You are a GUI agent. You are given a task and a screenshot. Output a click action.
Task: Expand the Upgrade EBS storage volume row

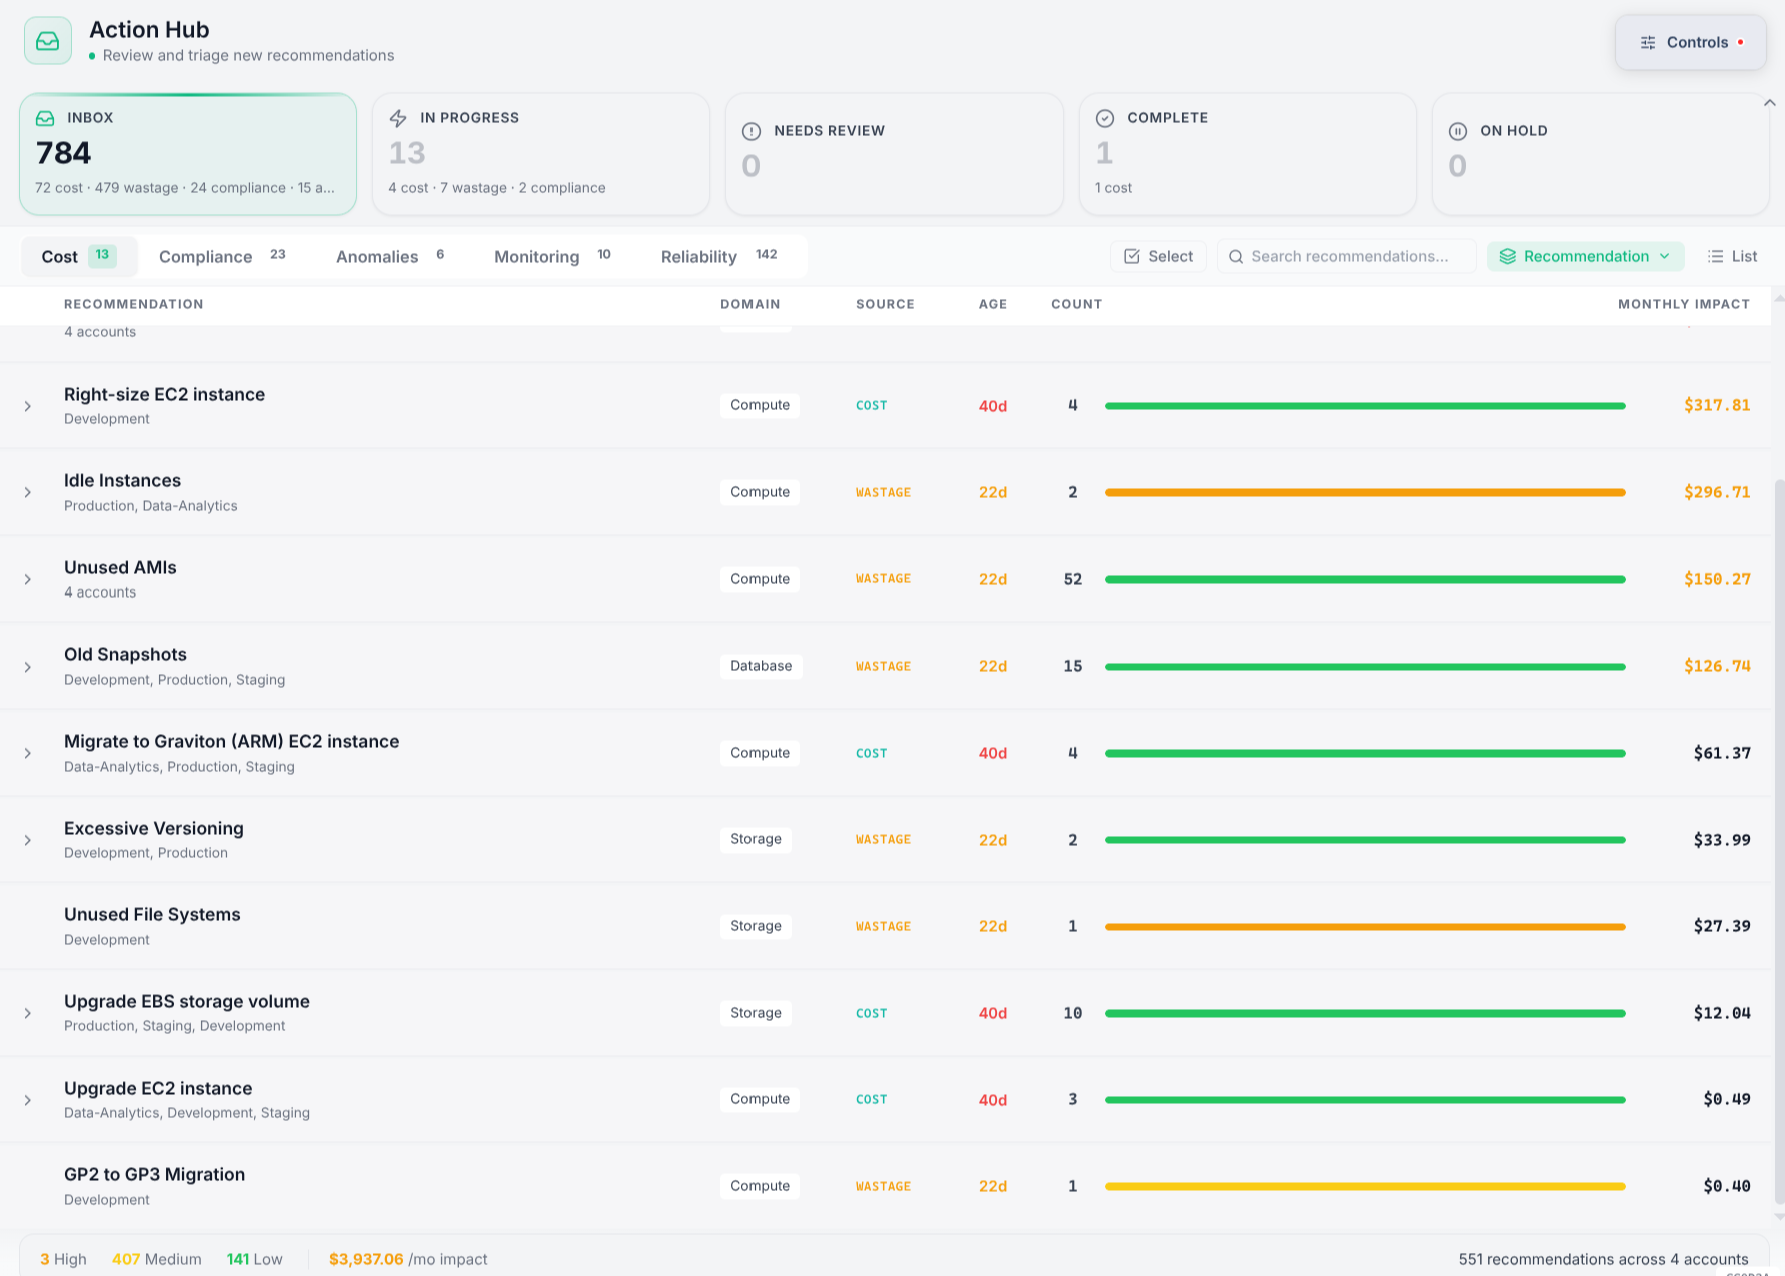pos(28,1013)
